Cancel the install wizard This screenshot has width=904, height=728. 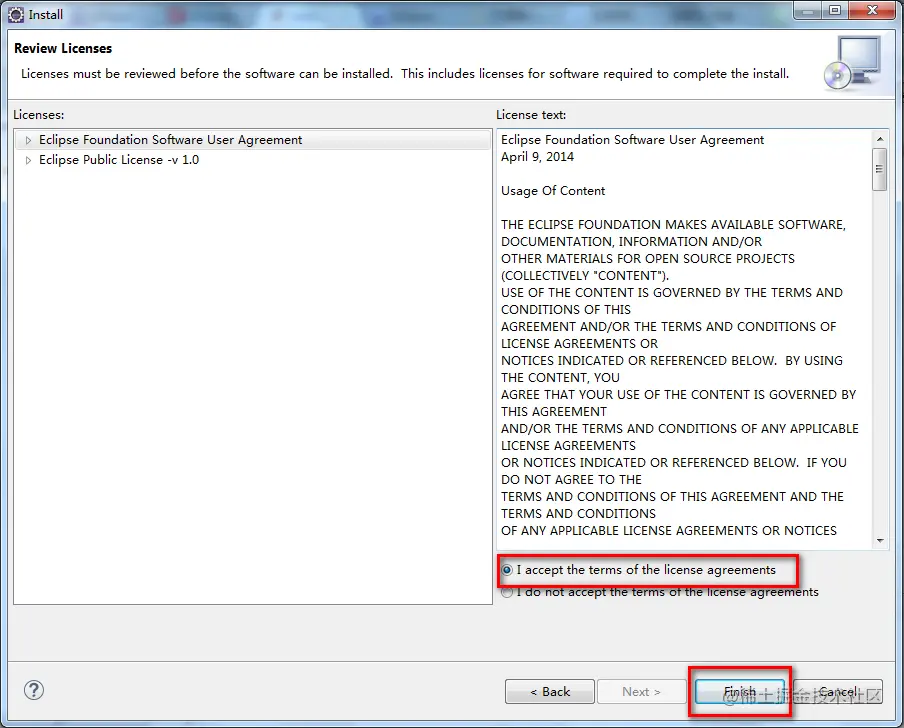coord(838,692)
